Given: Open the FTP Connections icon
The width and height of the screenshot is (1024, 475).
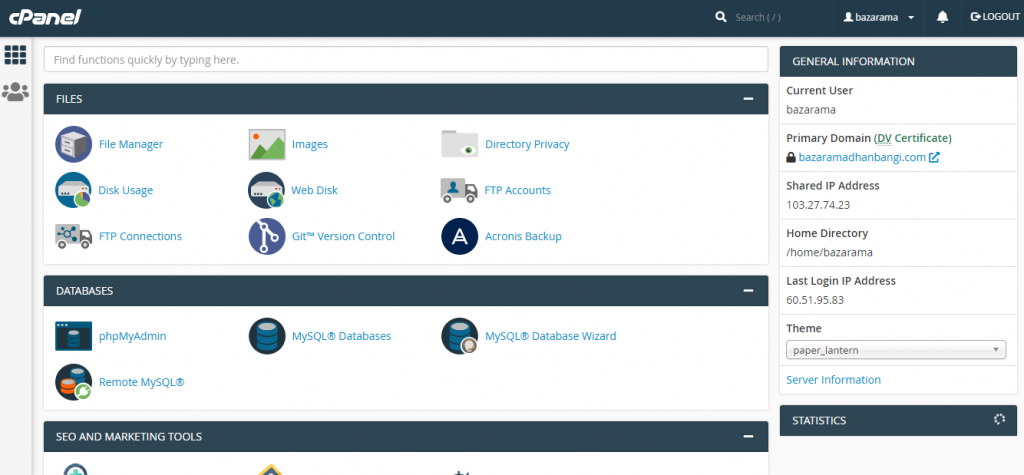Looking at the screenshot, I should 74,236.
